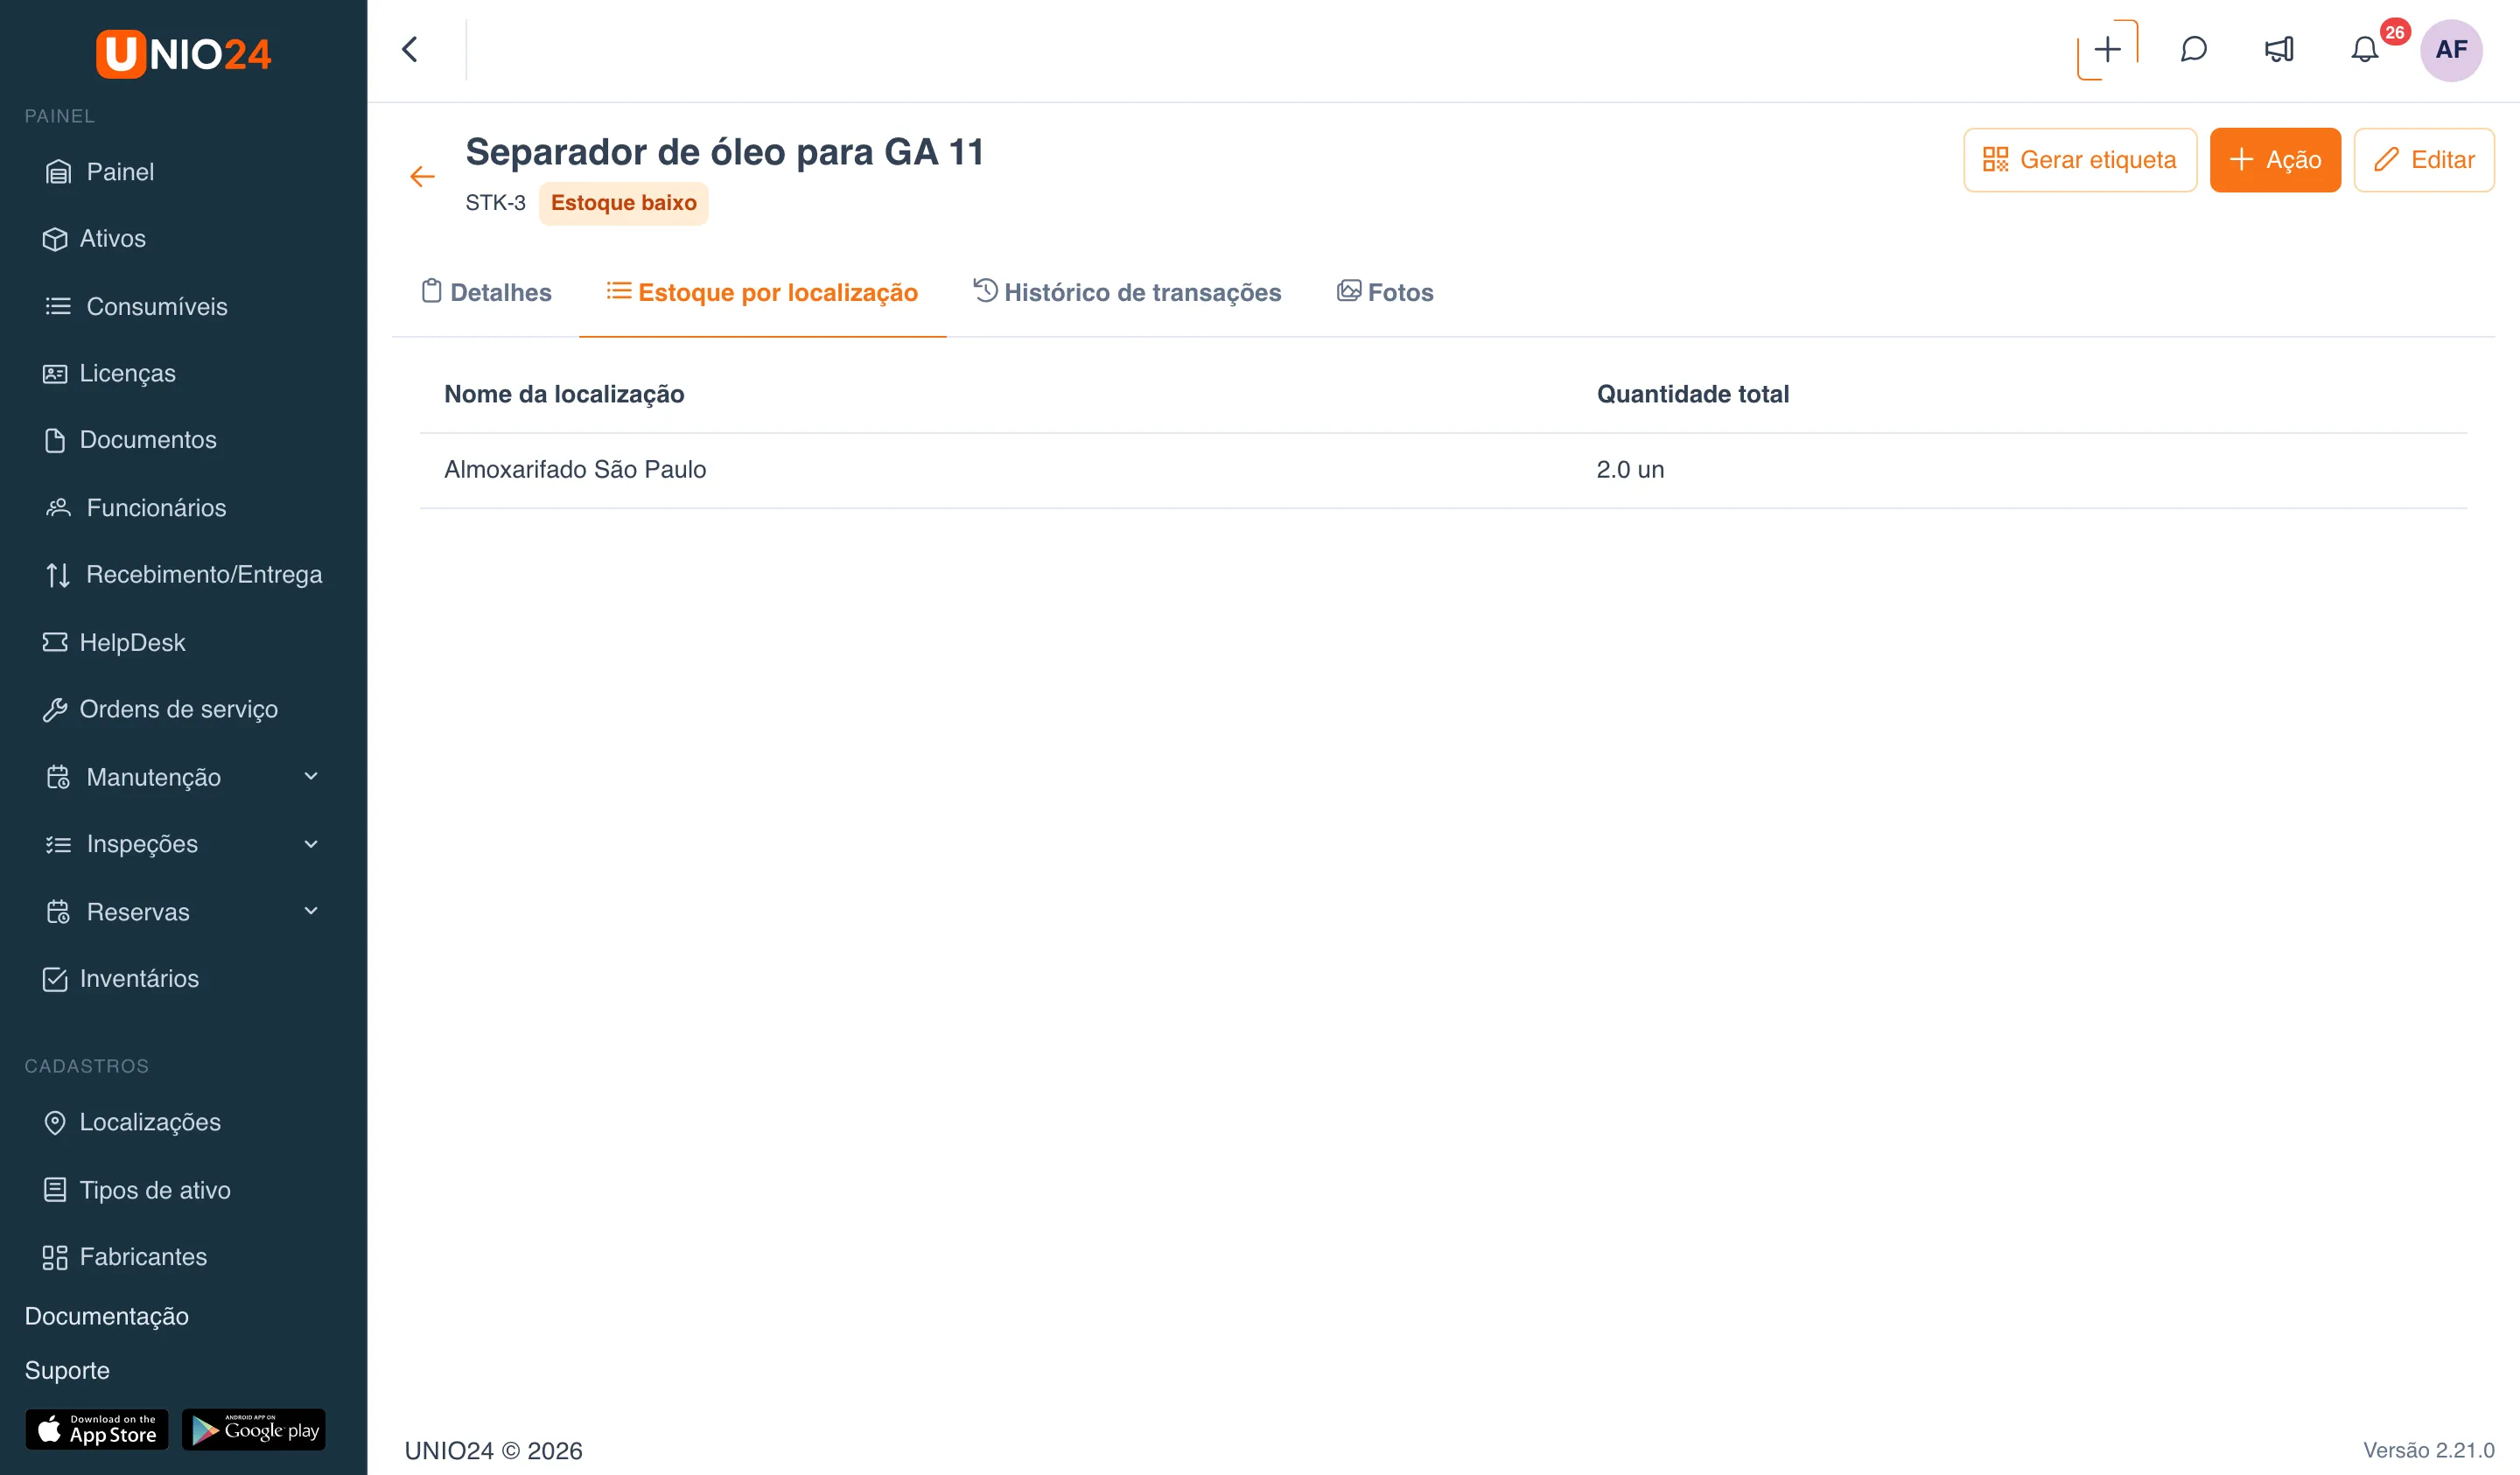
Task: Click the Editar button
Action: pyautogui.click(x=2424, y=160)
